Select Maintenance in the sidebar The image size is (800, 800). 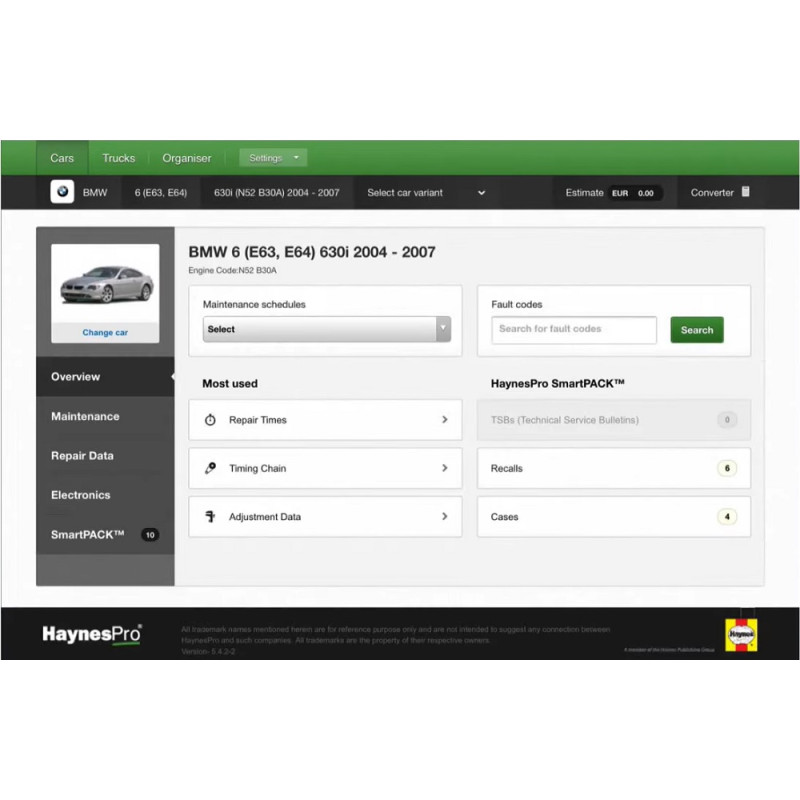pos(85,416)
